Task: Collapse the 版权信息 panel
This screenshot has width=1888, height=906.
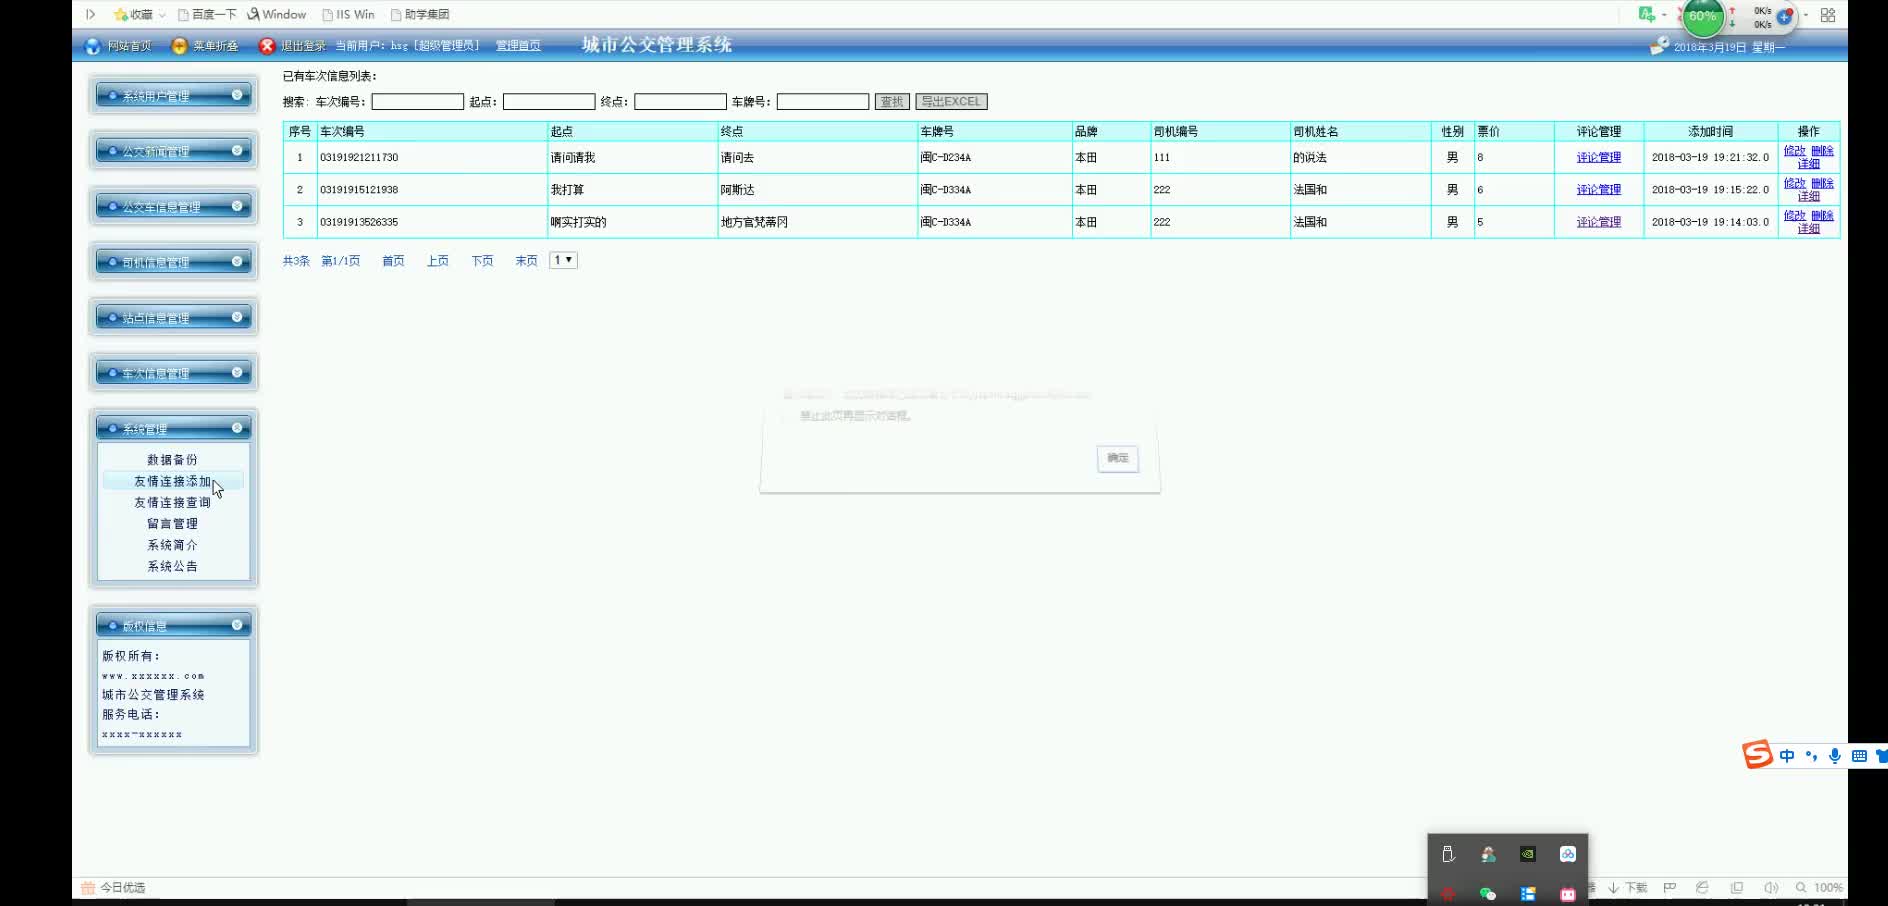Action: 173,625
